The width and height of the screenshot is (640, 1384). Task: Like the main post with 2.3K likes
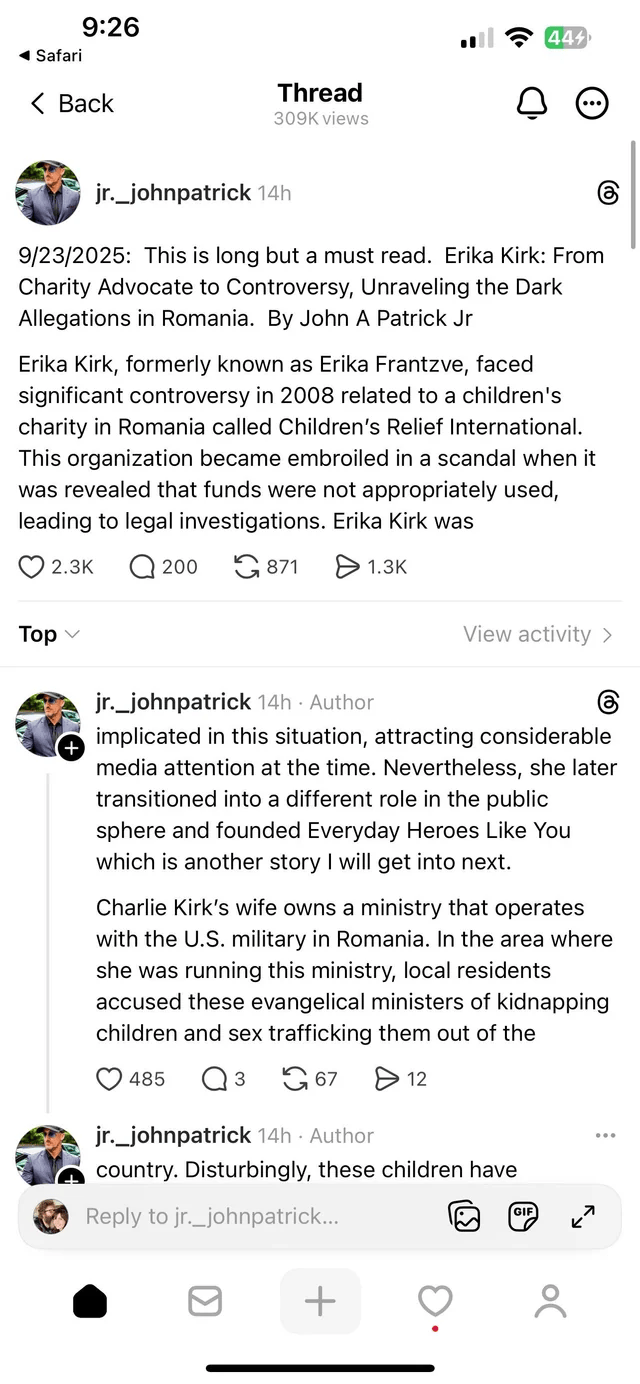pyautogui.click(x=33, y=567)
